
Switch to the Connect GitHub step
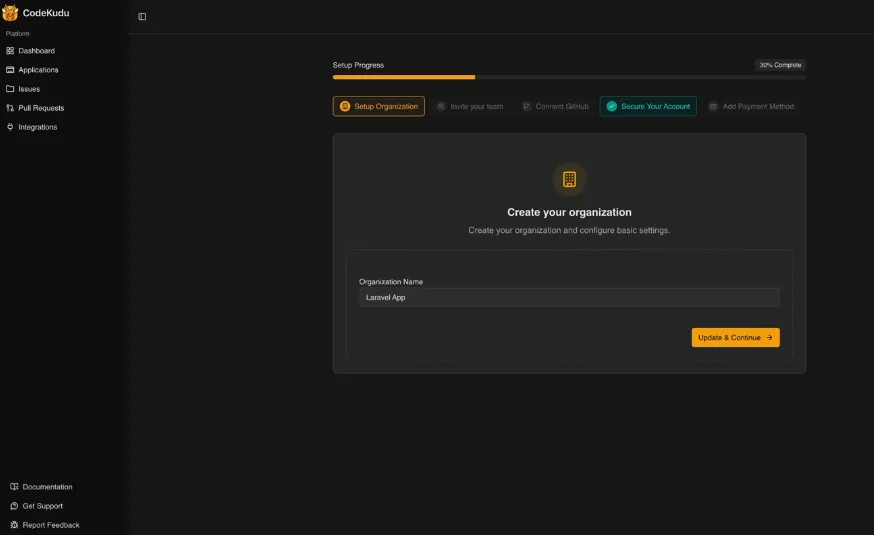click(x=555, y=106)
